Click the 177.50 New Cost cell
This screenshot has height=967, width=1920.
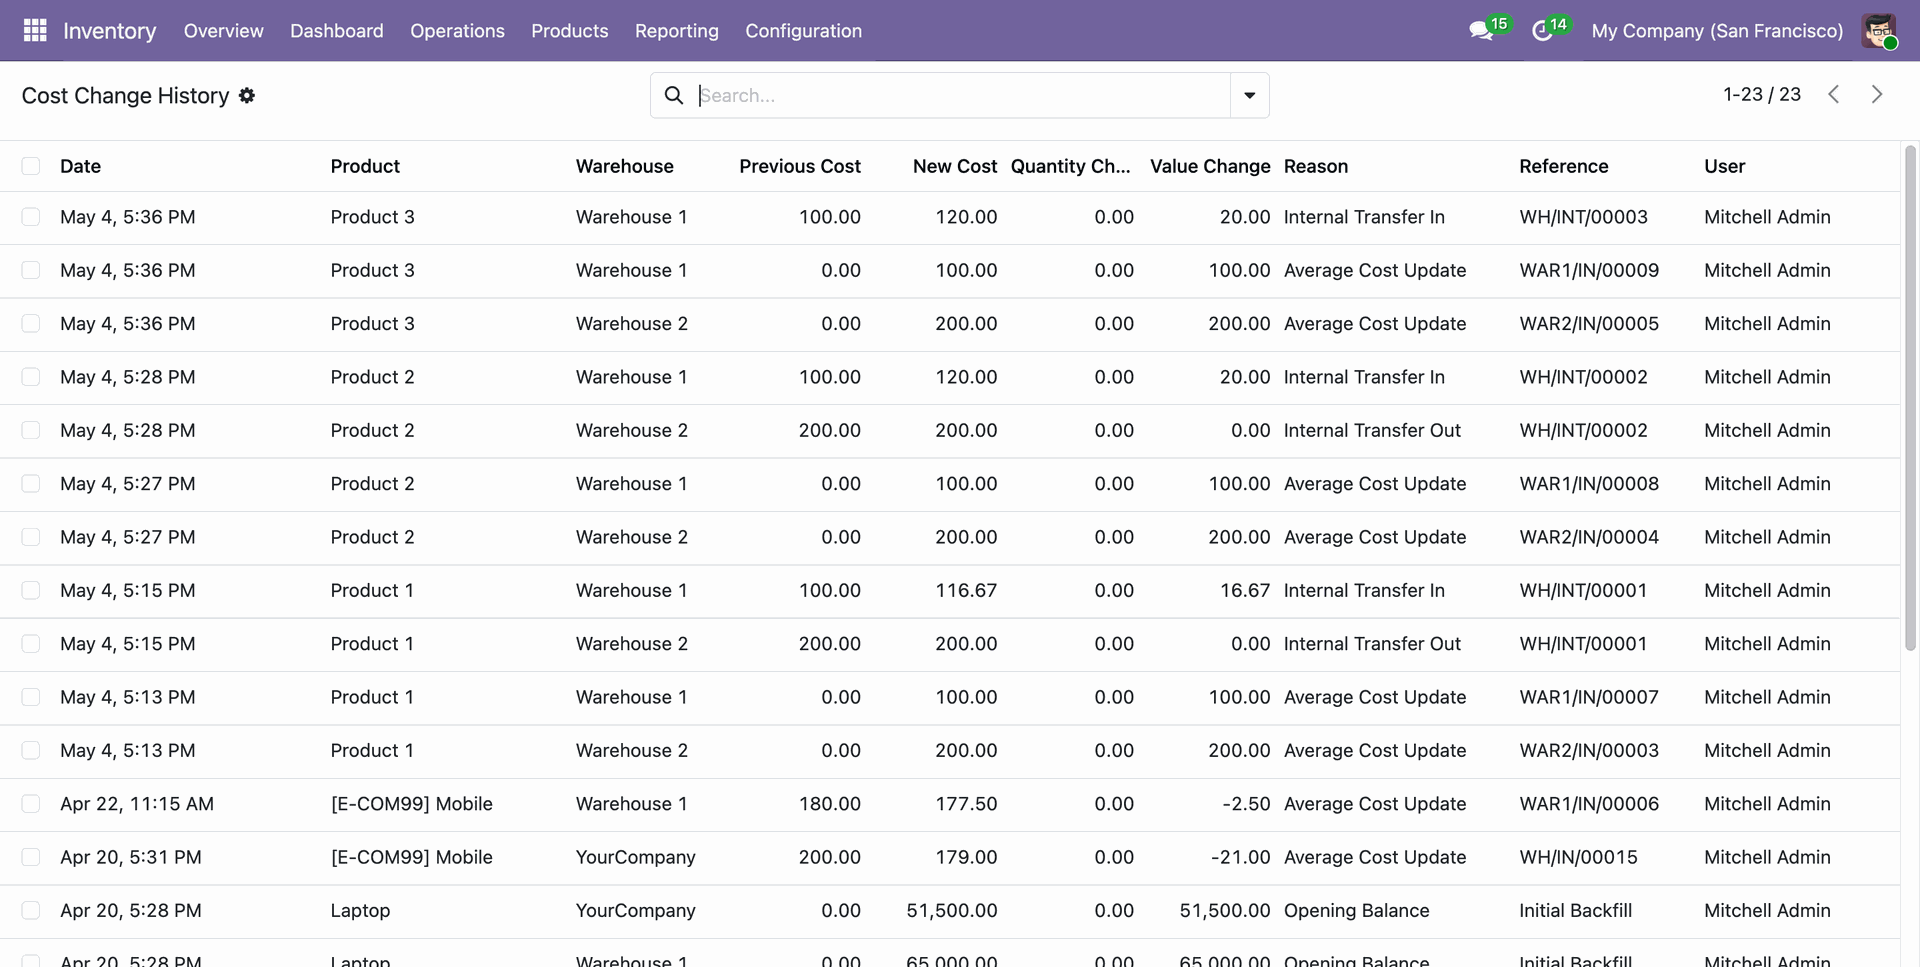(966, 804)
